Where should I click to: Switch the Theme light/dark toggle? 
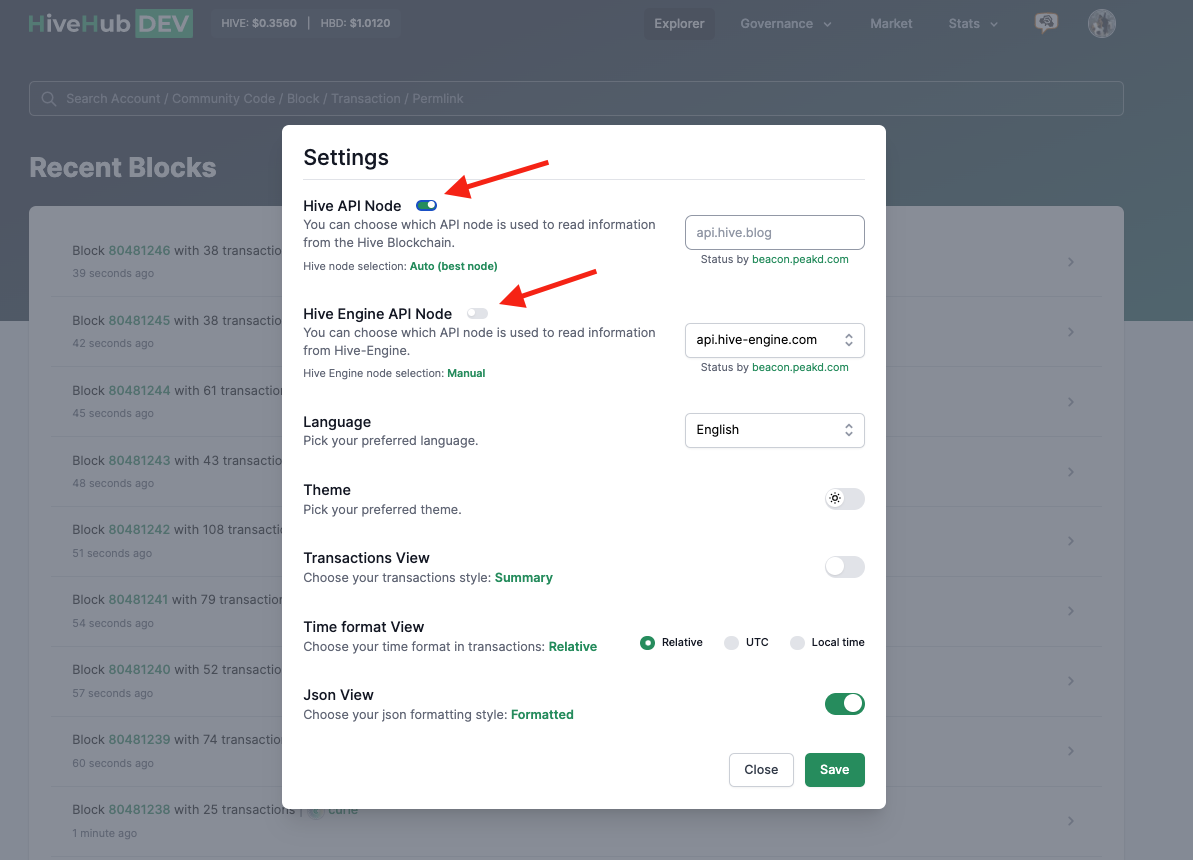[x=845, y=498]
